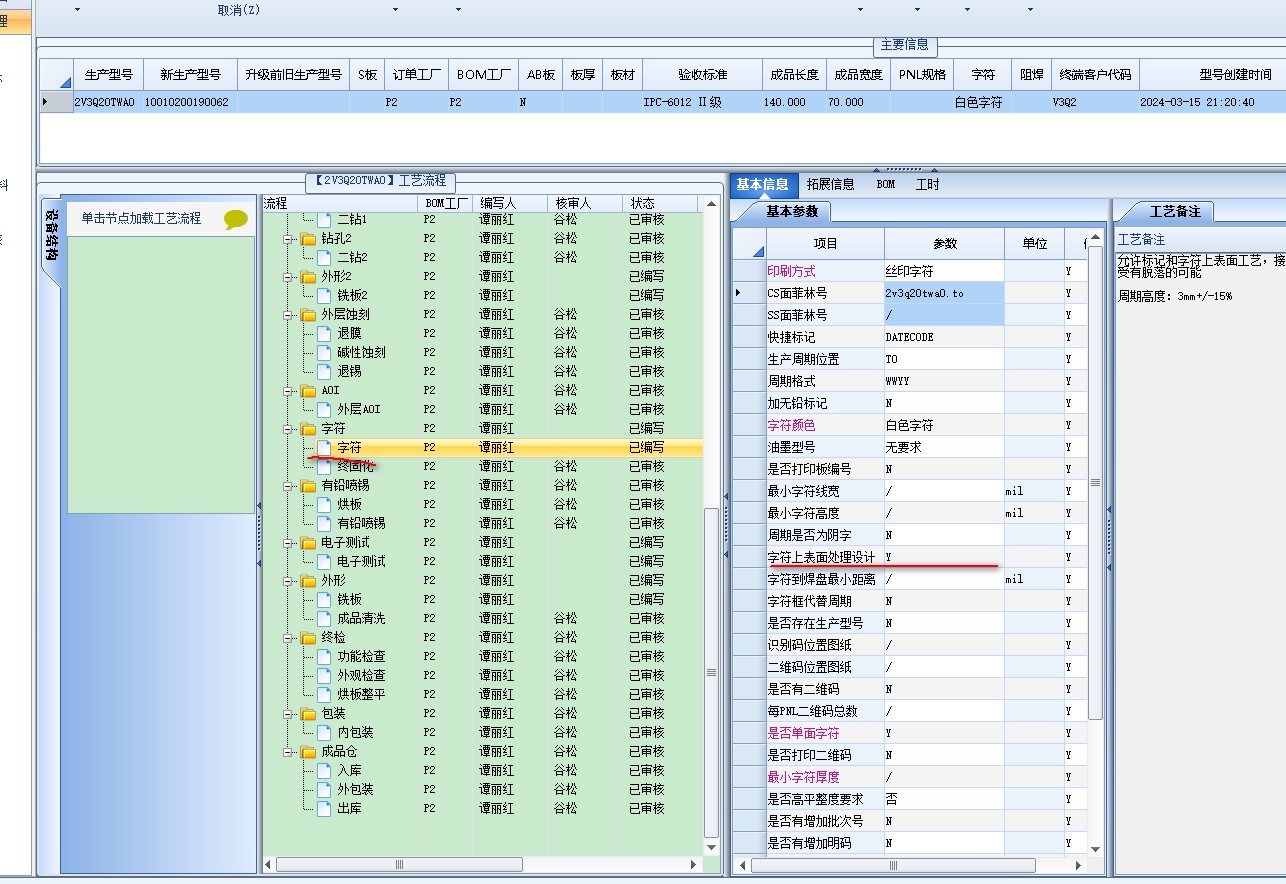Click the 二钻2 document icon
1286x884 pixels.
click(324, 258)
